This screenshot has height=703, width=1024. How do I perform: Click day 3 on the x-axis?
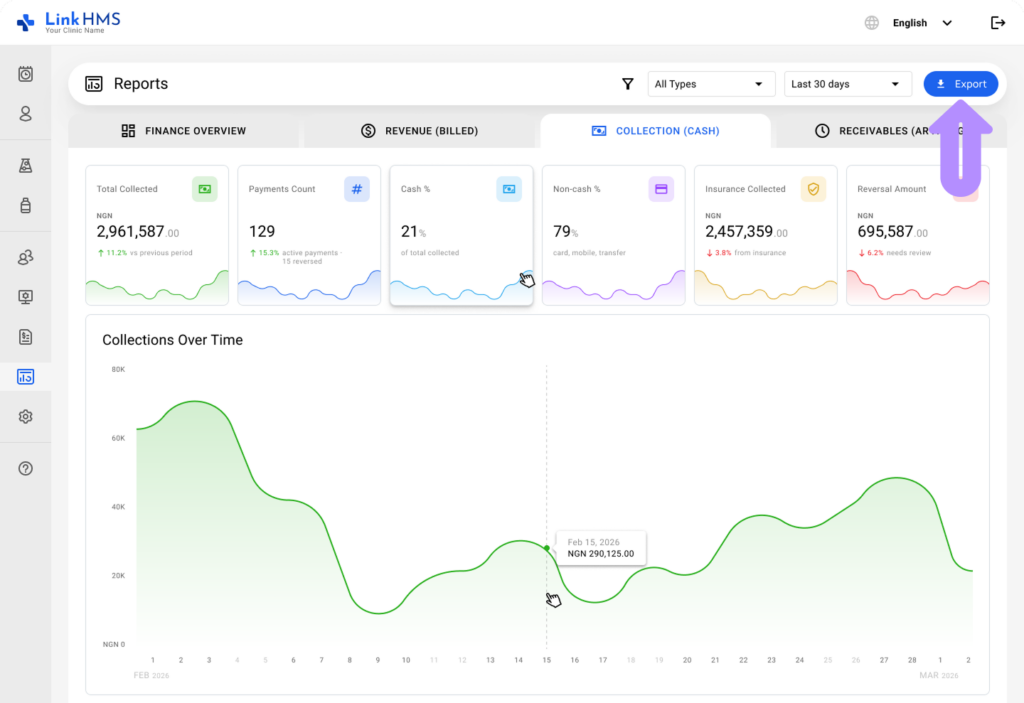(x=209, y=660)
